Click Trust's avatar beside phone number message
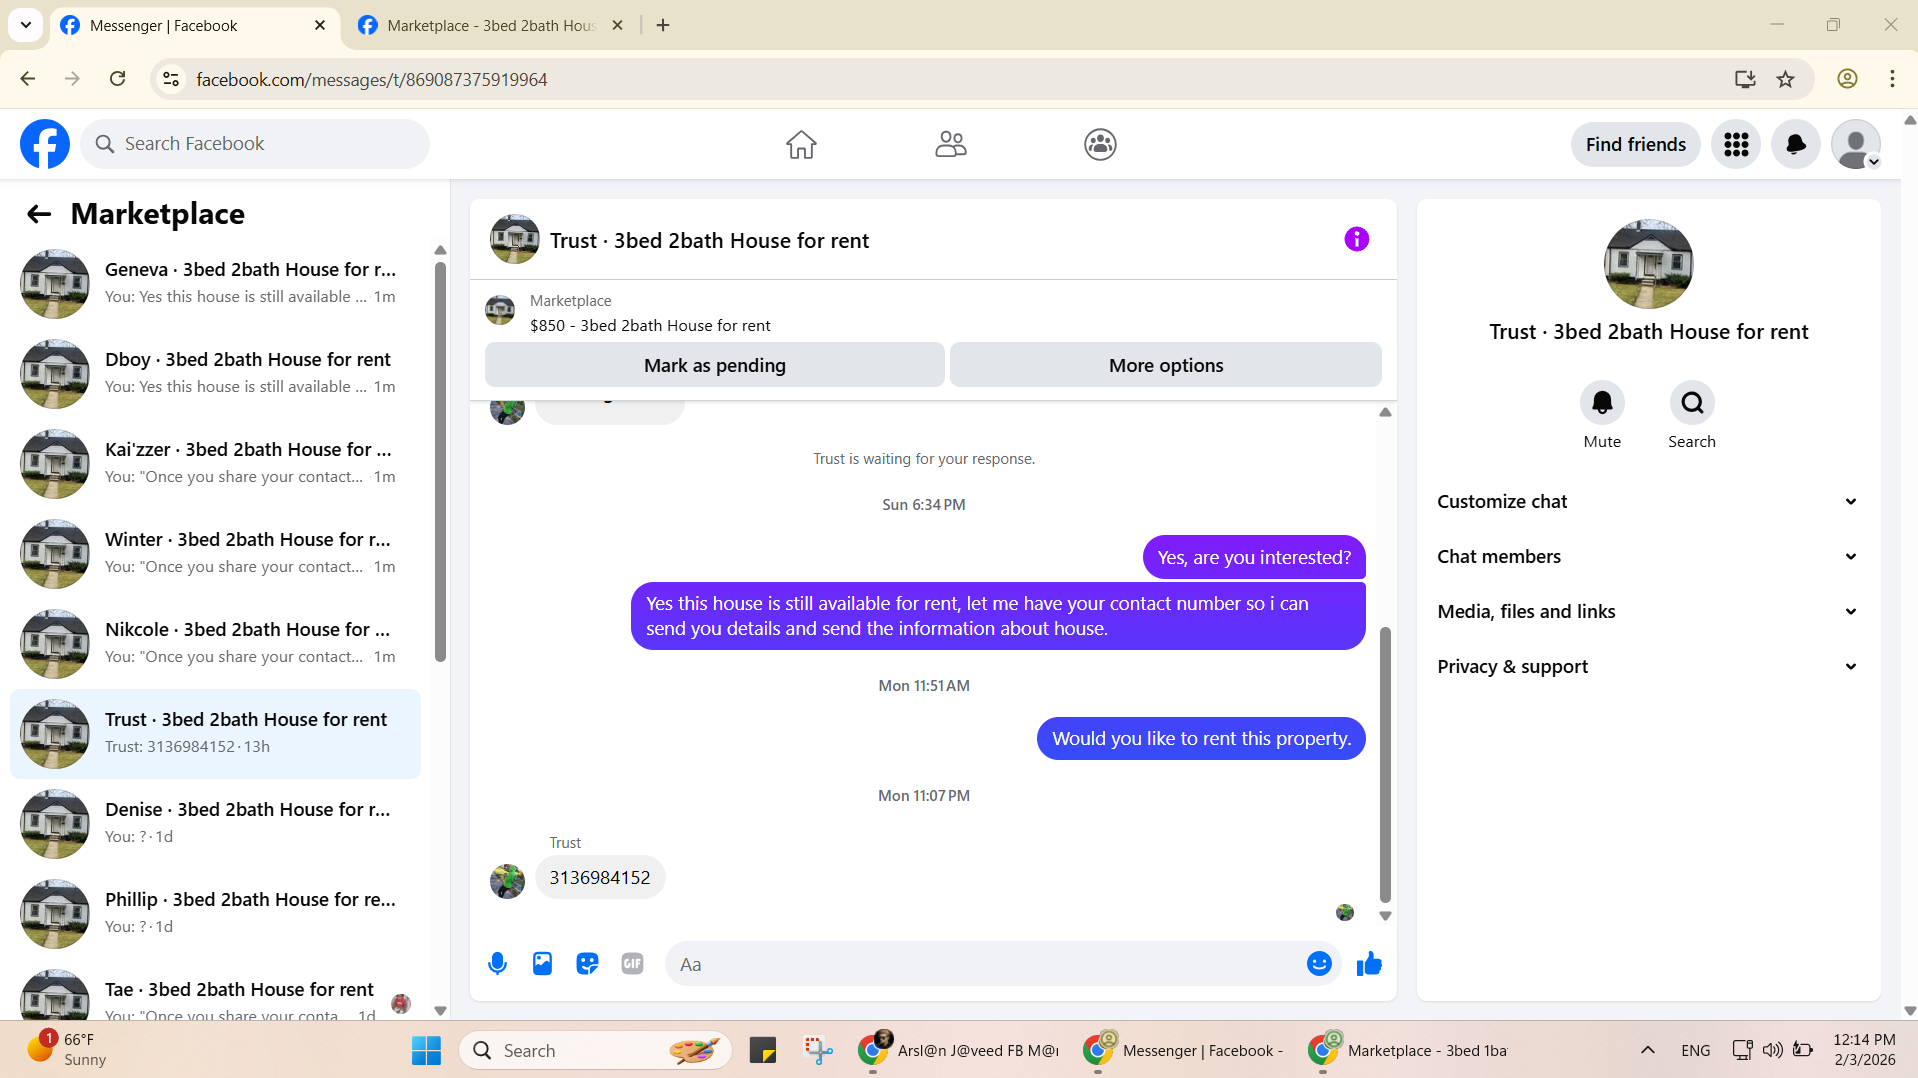This screenshot has height=1078, width=1918. [x=507, y=881]
